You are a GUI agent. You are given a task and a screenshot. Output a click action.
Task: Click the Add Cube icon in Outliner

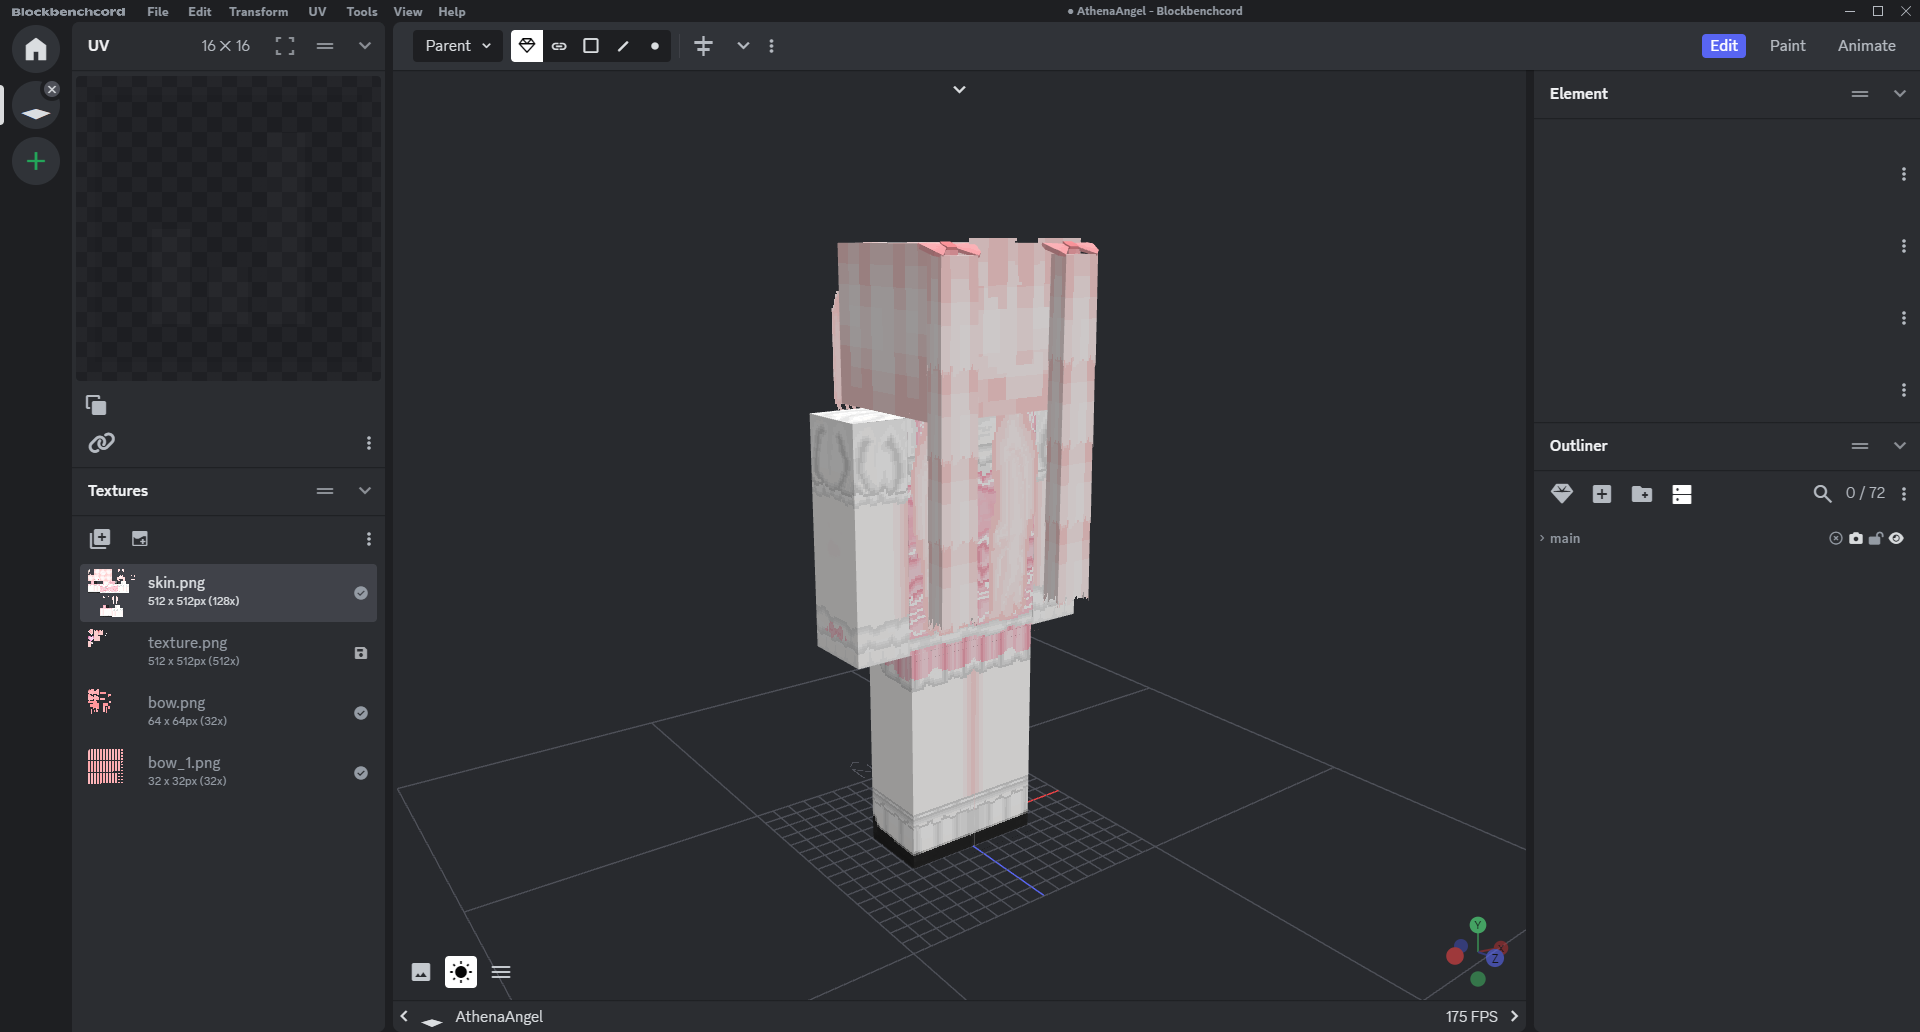[x=1602, y=494]
